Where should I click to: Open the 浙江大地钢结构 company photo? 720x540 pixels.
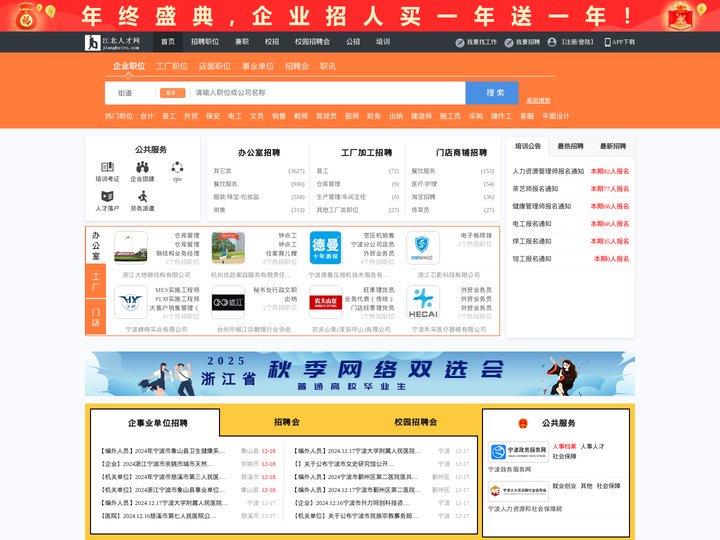tap(130, 248)
